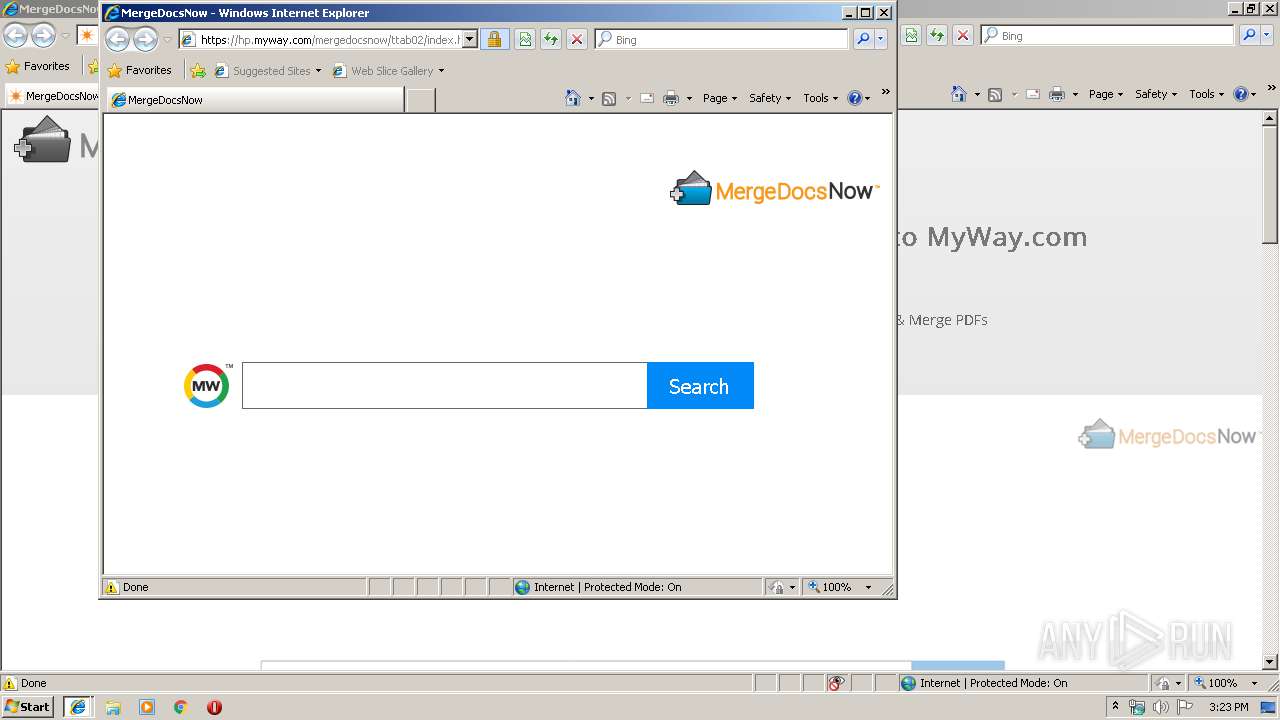
Task: Open Safety menu in background window
Action: click(x=1155, y=93)
